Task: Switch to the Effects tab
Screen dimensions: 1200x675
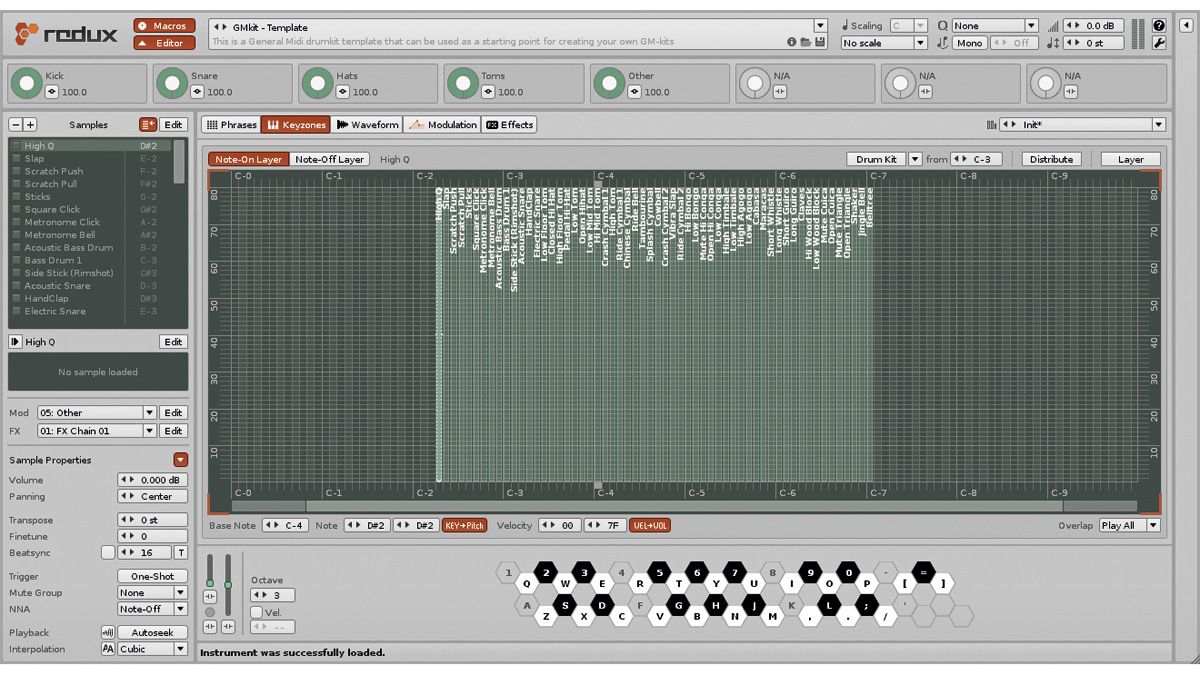Action: pos(510,125)
